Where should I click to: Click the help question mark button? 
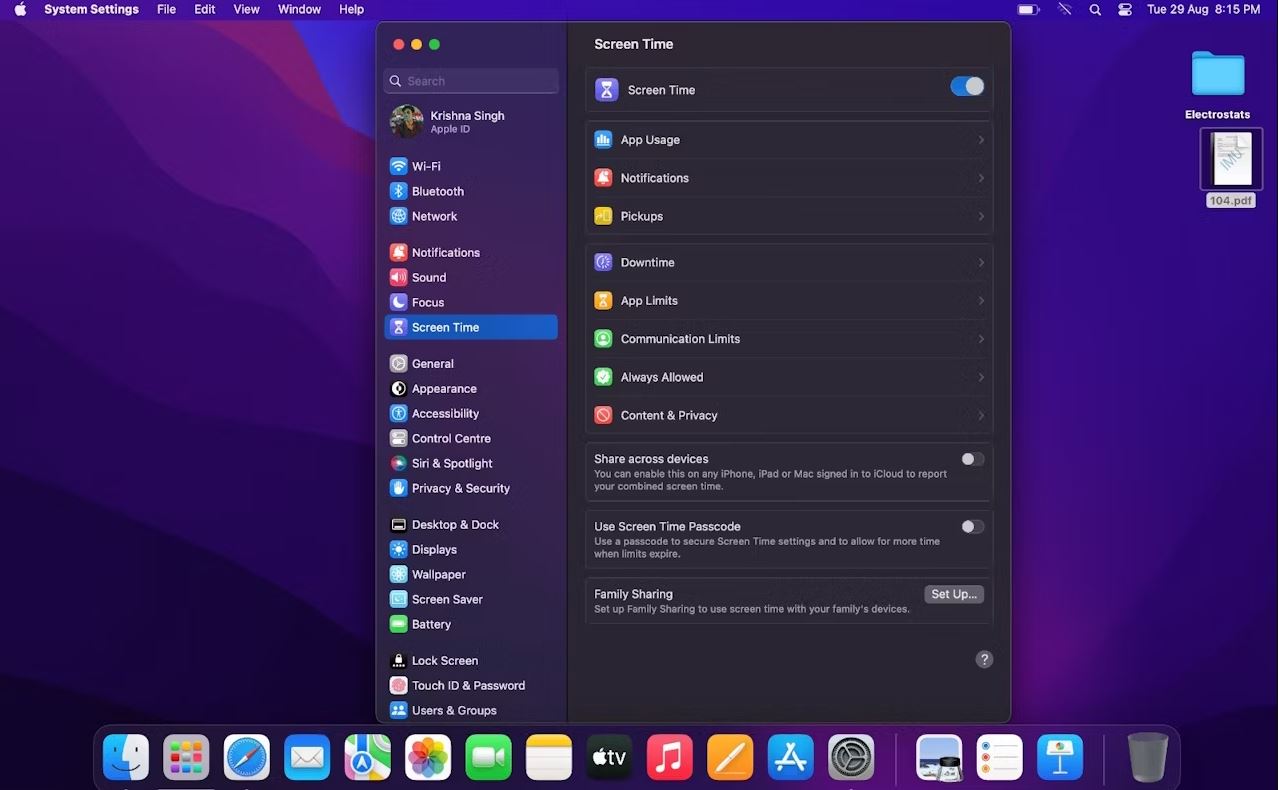984,659
